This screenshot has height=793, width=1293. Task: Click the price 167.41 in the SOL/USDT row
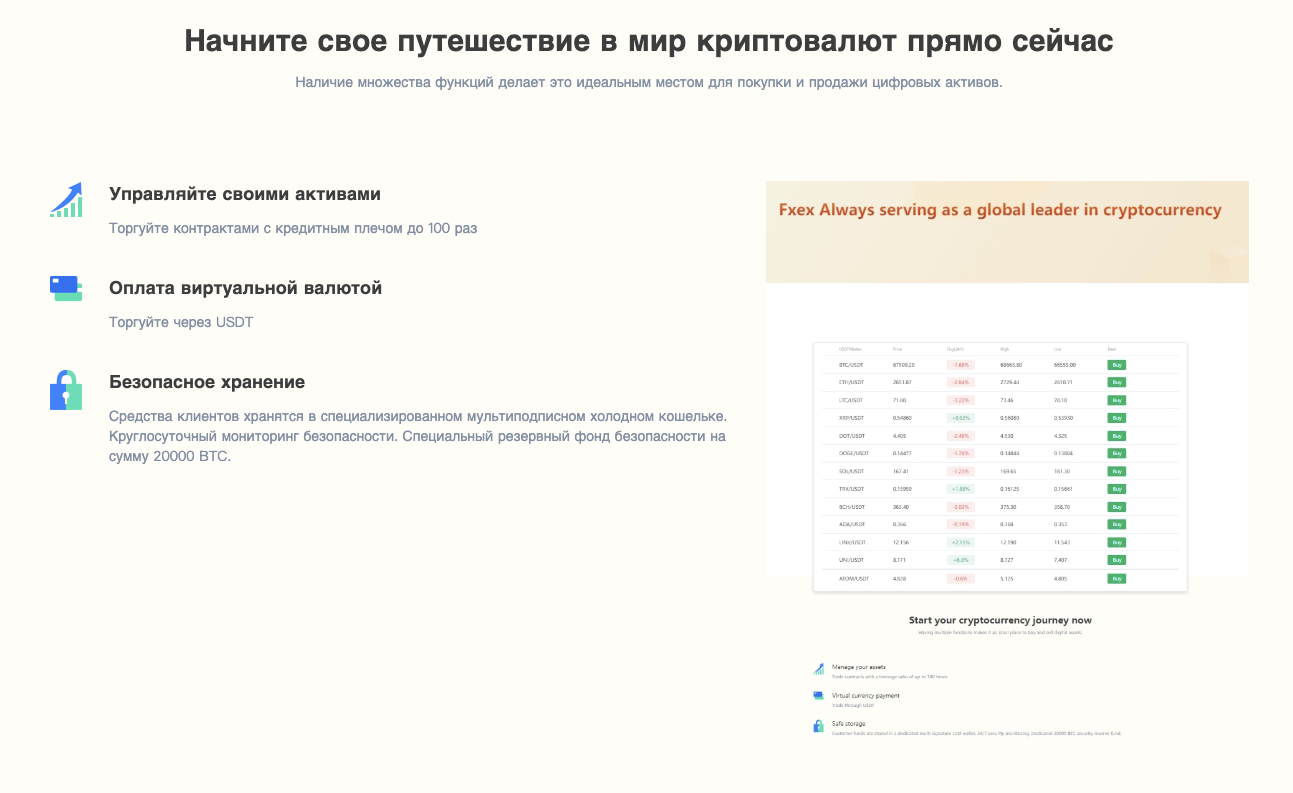[901, 471]
